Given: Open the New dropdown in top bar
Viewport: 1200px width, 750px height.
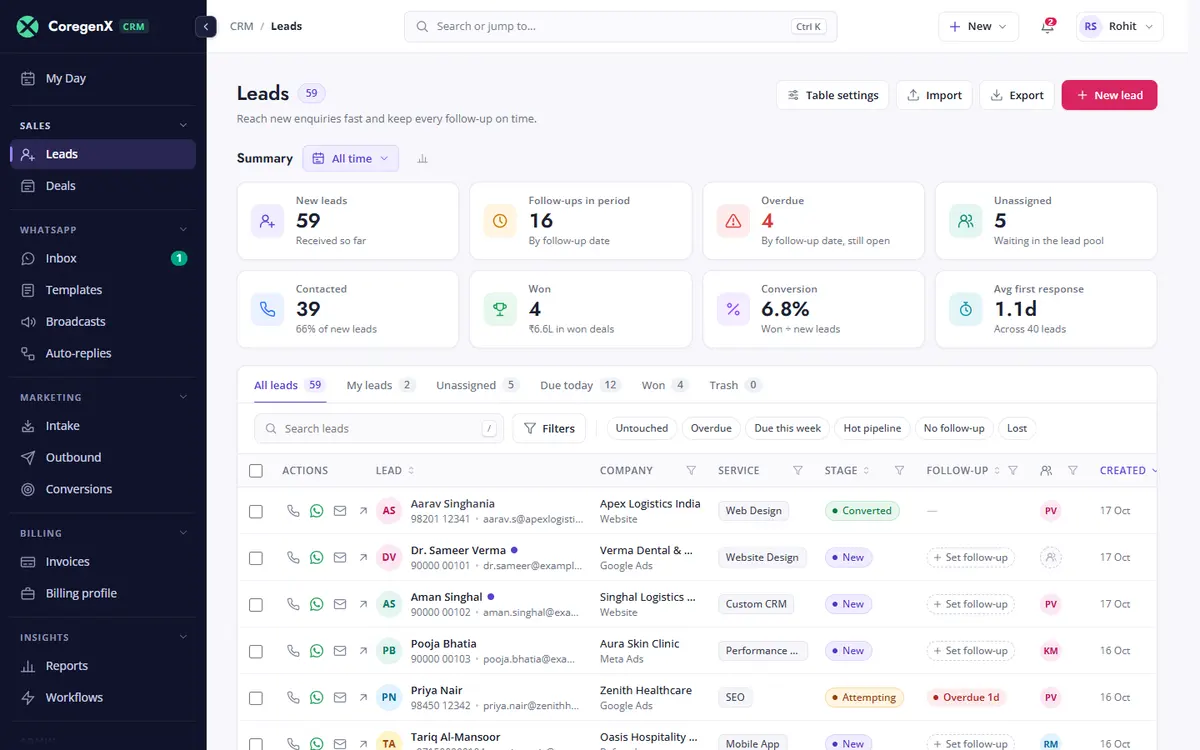Looking at the screenshot, I should tap(978, 27).
